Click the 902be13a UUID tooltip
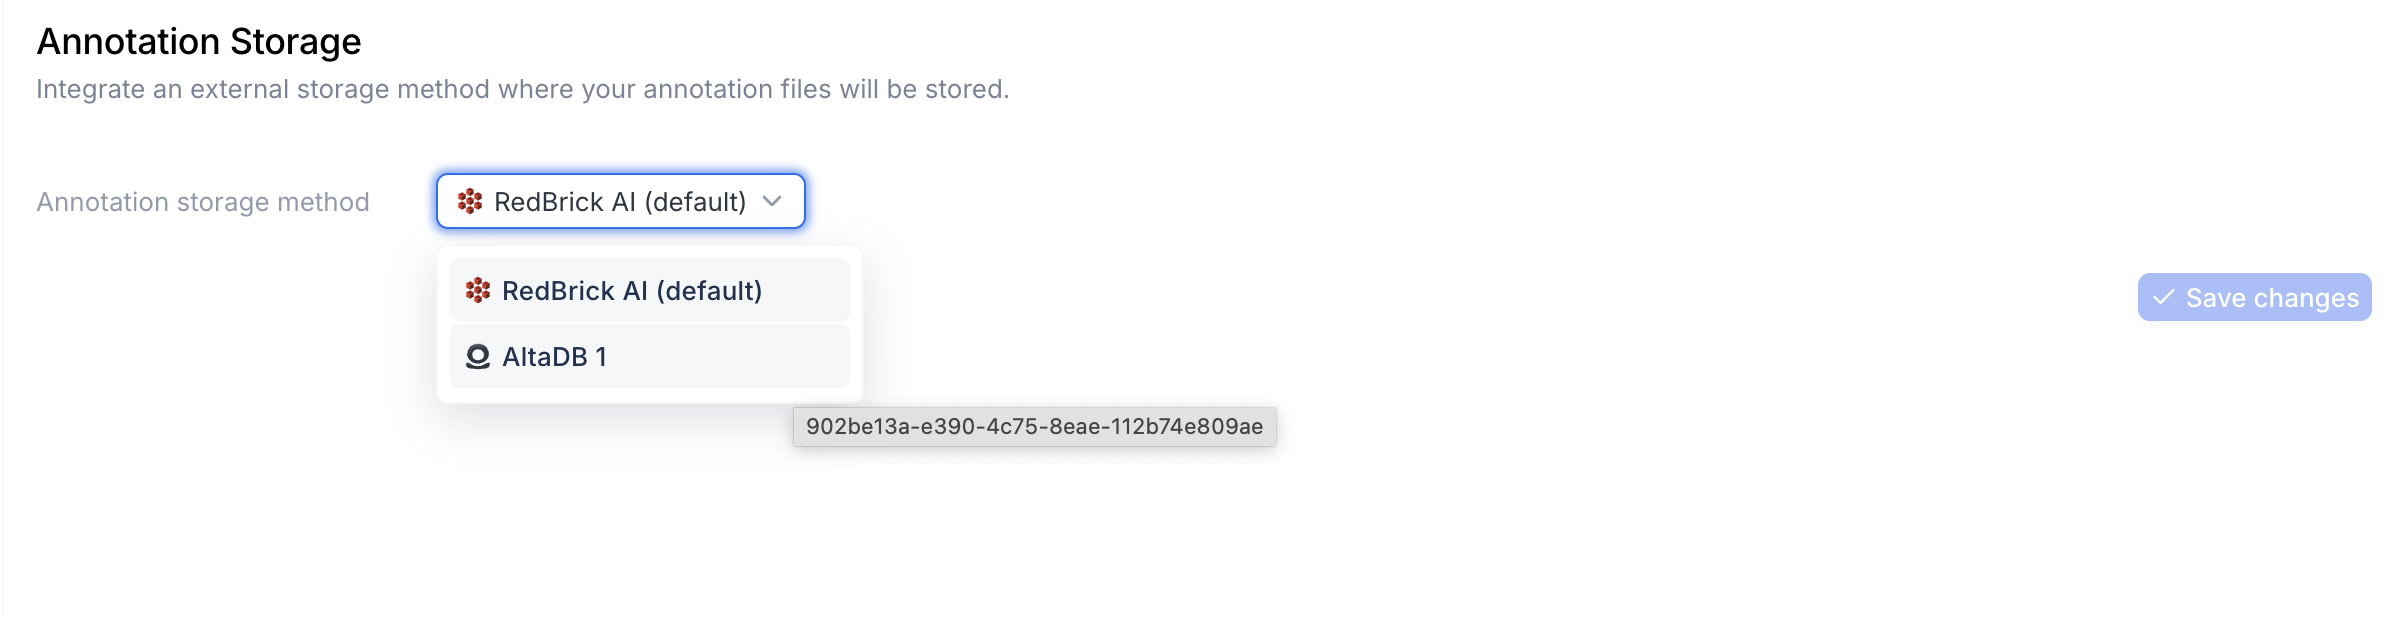Viewport: 2396px width, 618px height. coord(1035,426)
